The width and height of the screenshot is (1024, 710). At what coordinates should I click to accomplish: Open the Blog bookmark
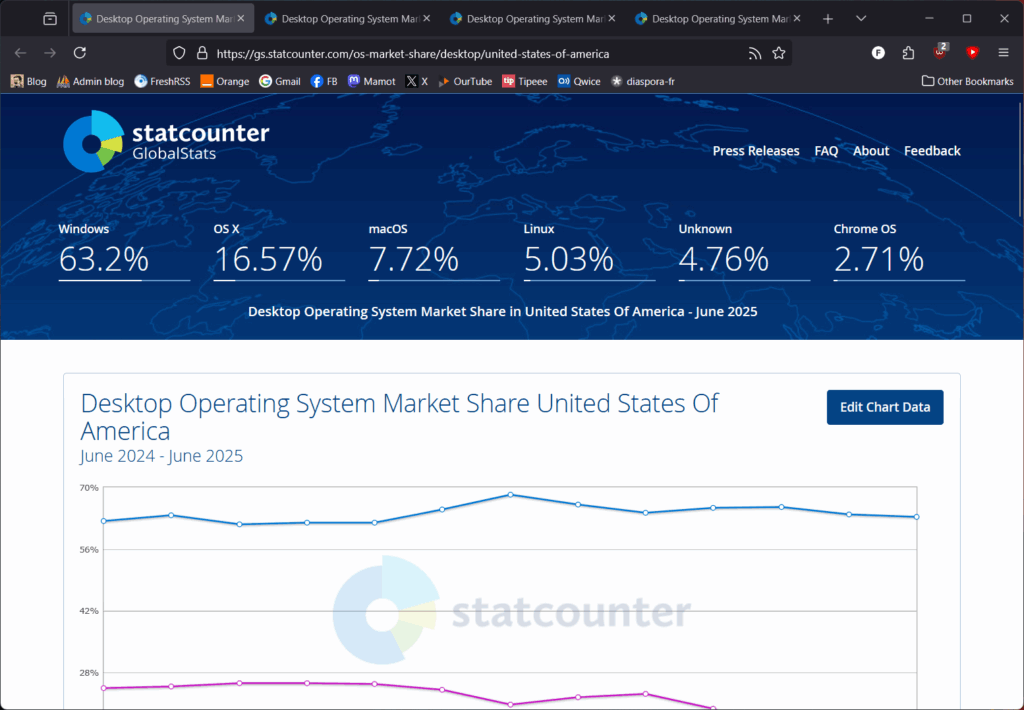pos(29,82)
